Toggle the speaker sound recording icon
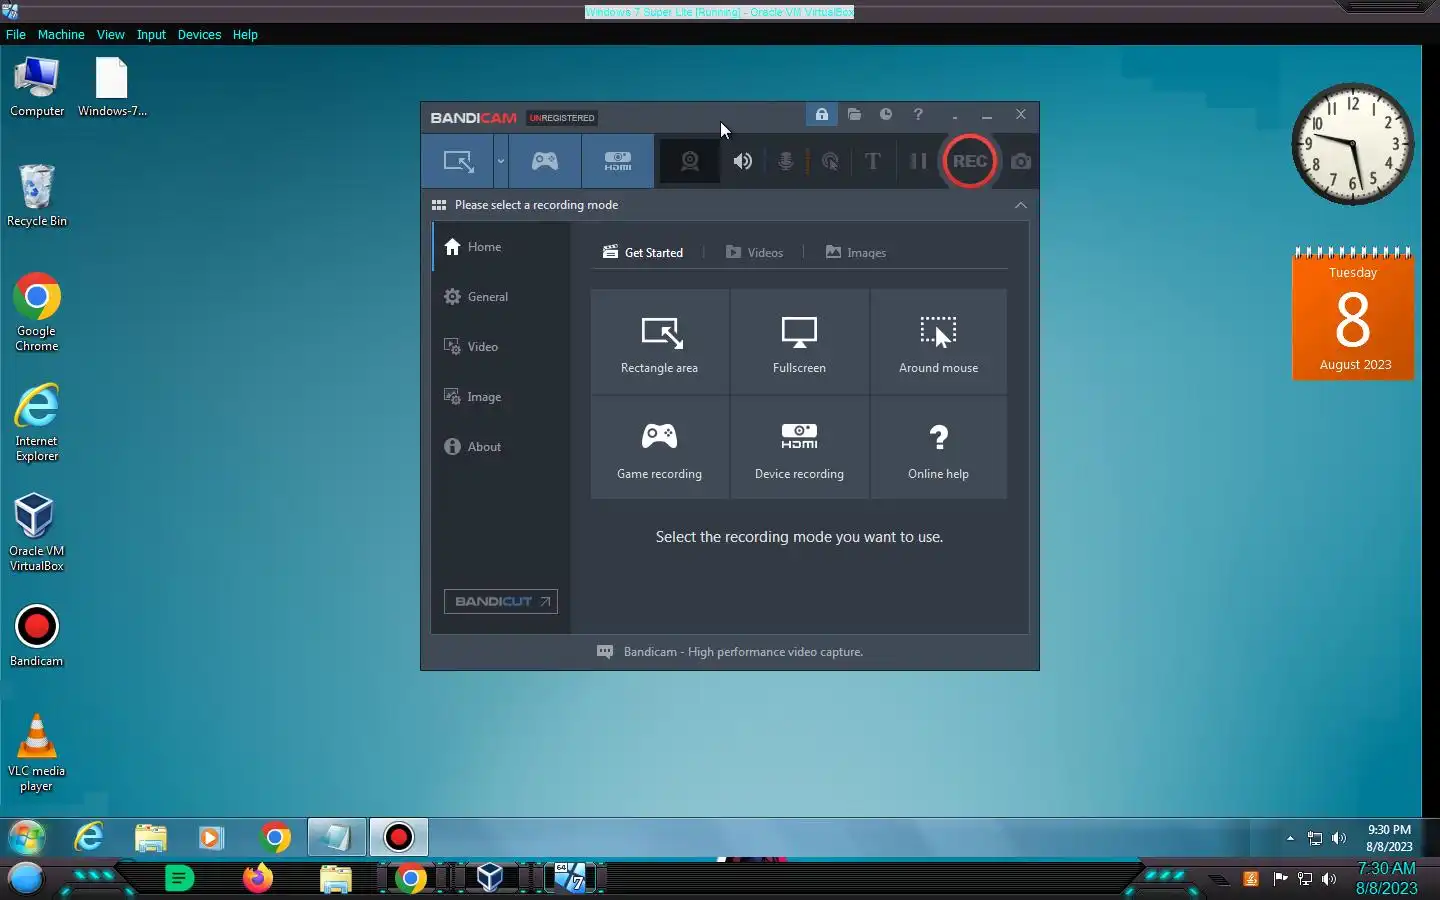1440x900 pixels. [742, 161]
